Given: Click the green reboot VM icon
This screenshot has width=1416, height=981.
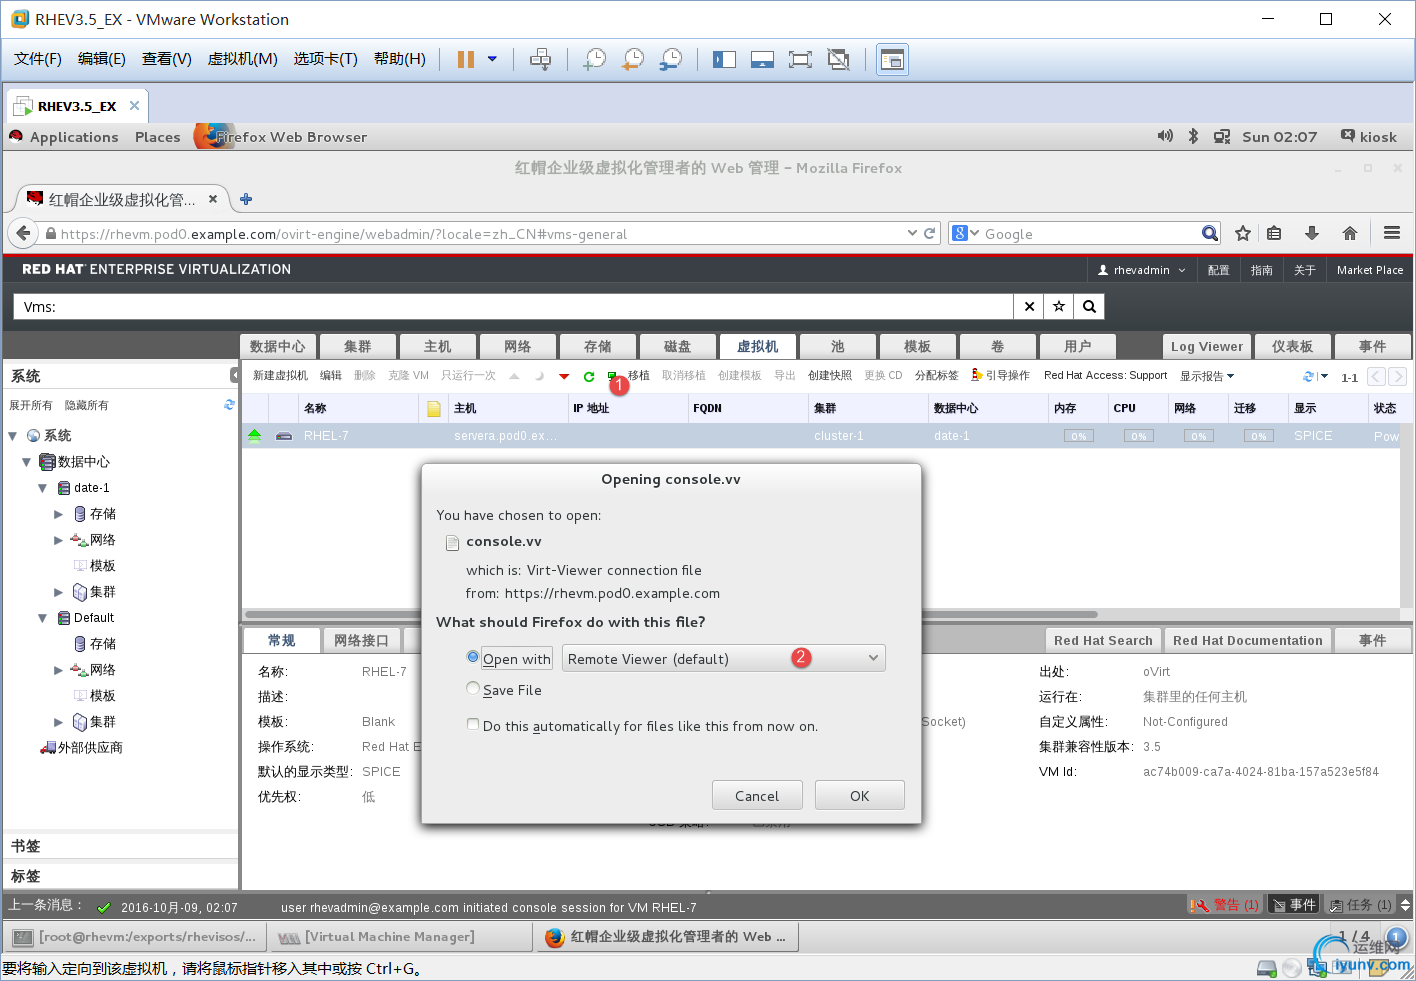Looking at the screenshot, I should point(589,376).
